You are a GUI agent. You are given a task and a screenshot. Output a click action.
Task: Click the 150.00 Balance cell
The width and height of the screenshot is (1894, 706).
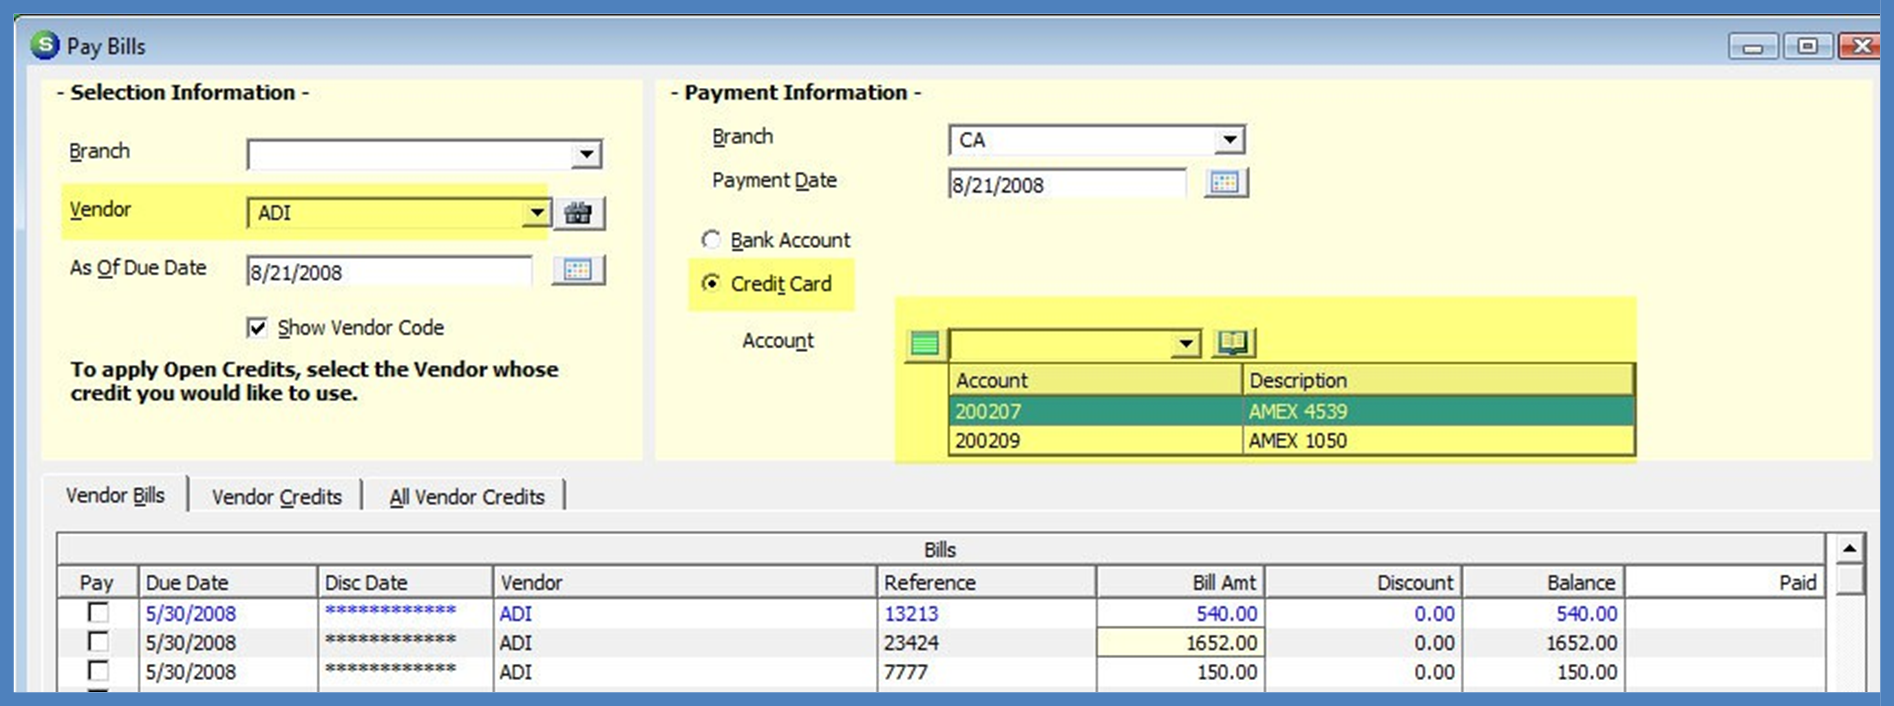[1544, 672]
